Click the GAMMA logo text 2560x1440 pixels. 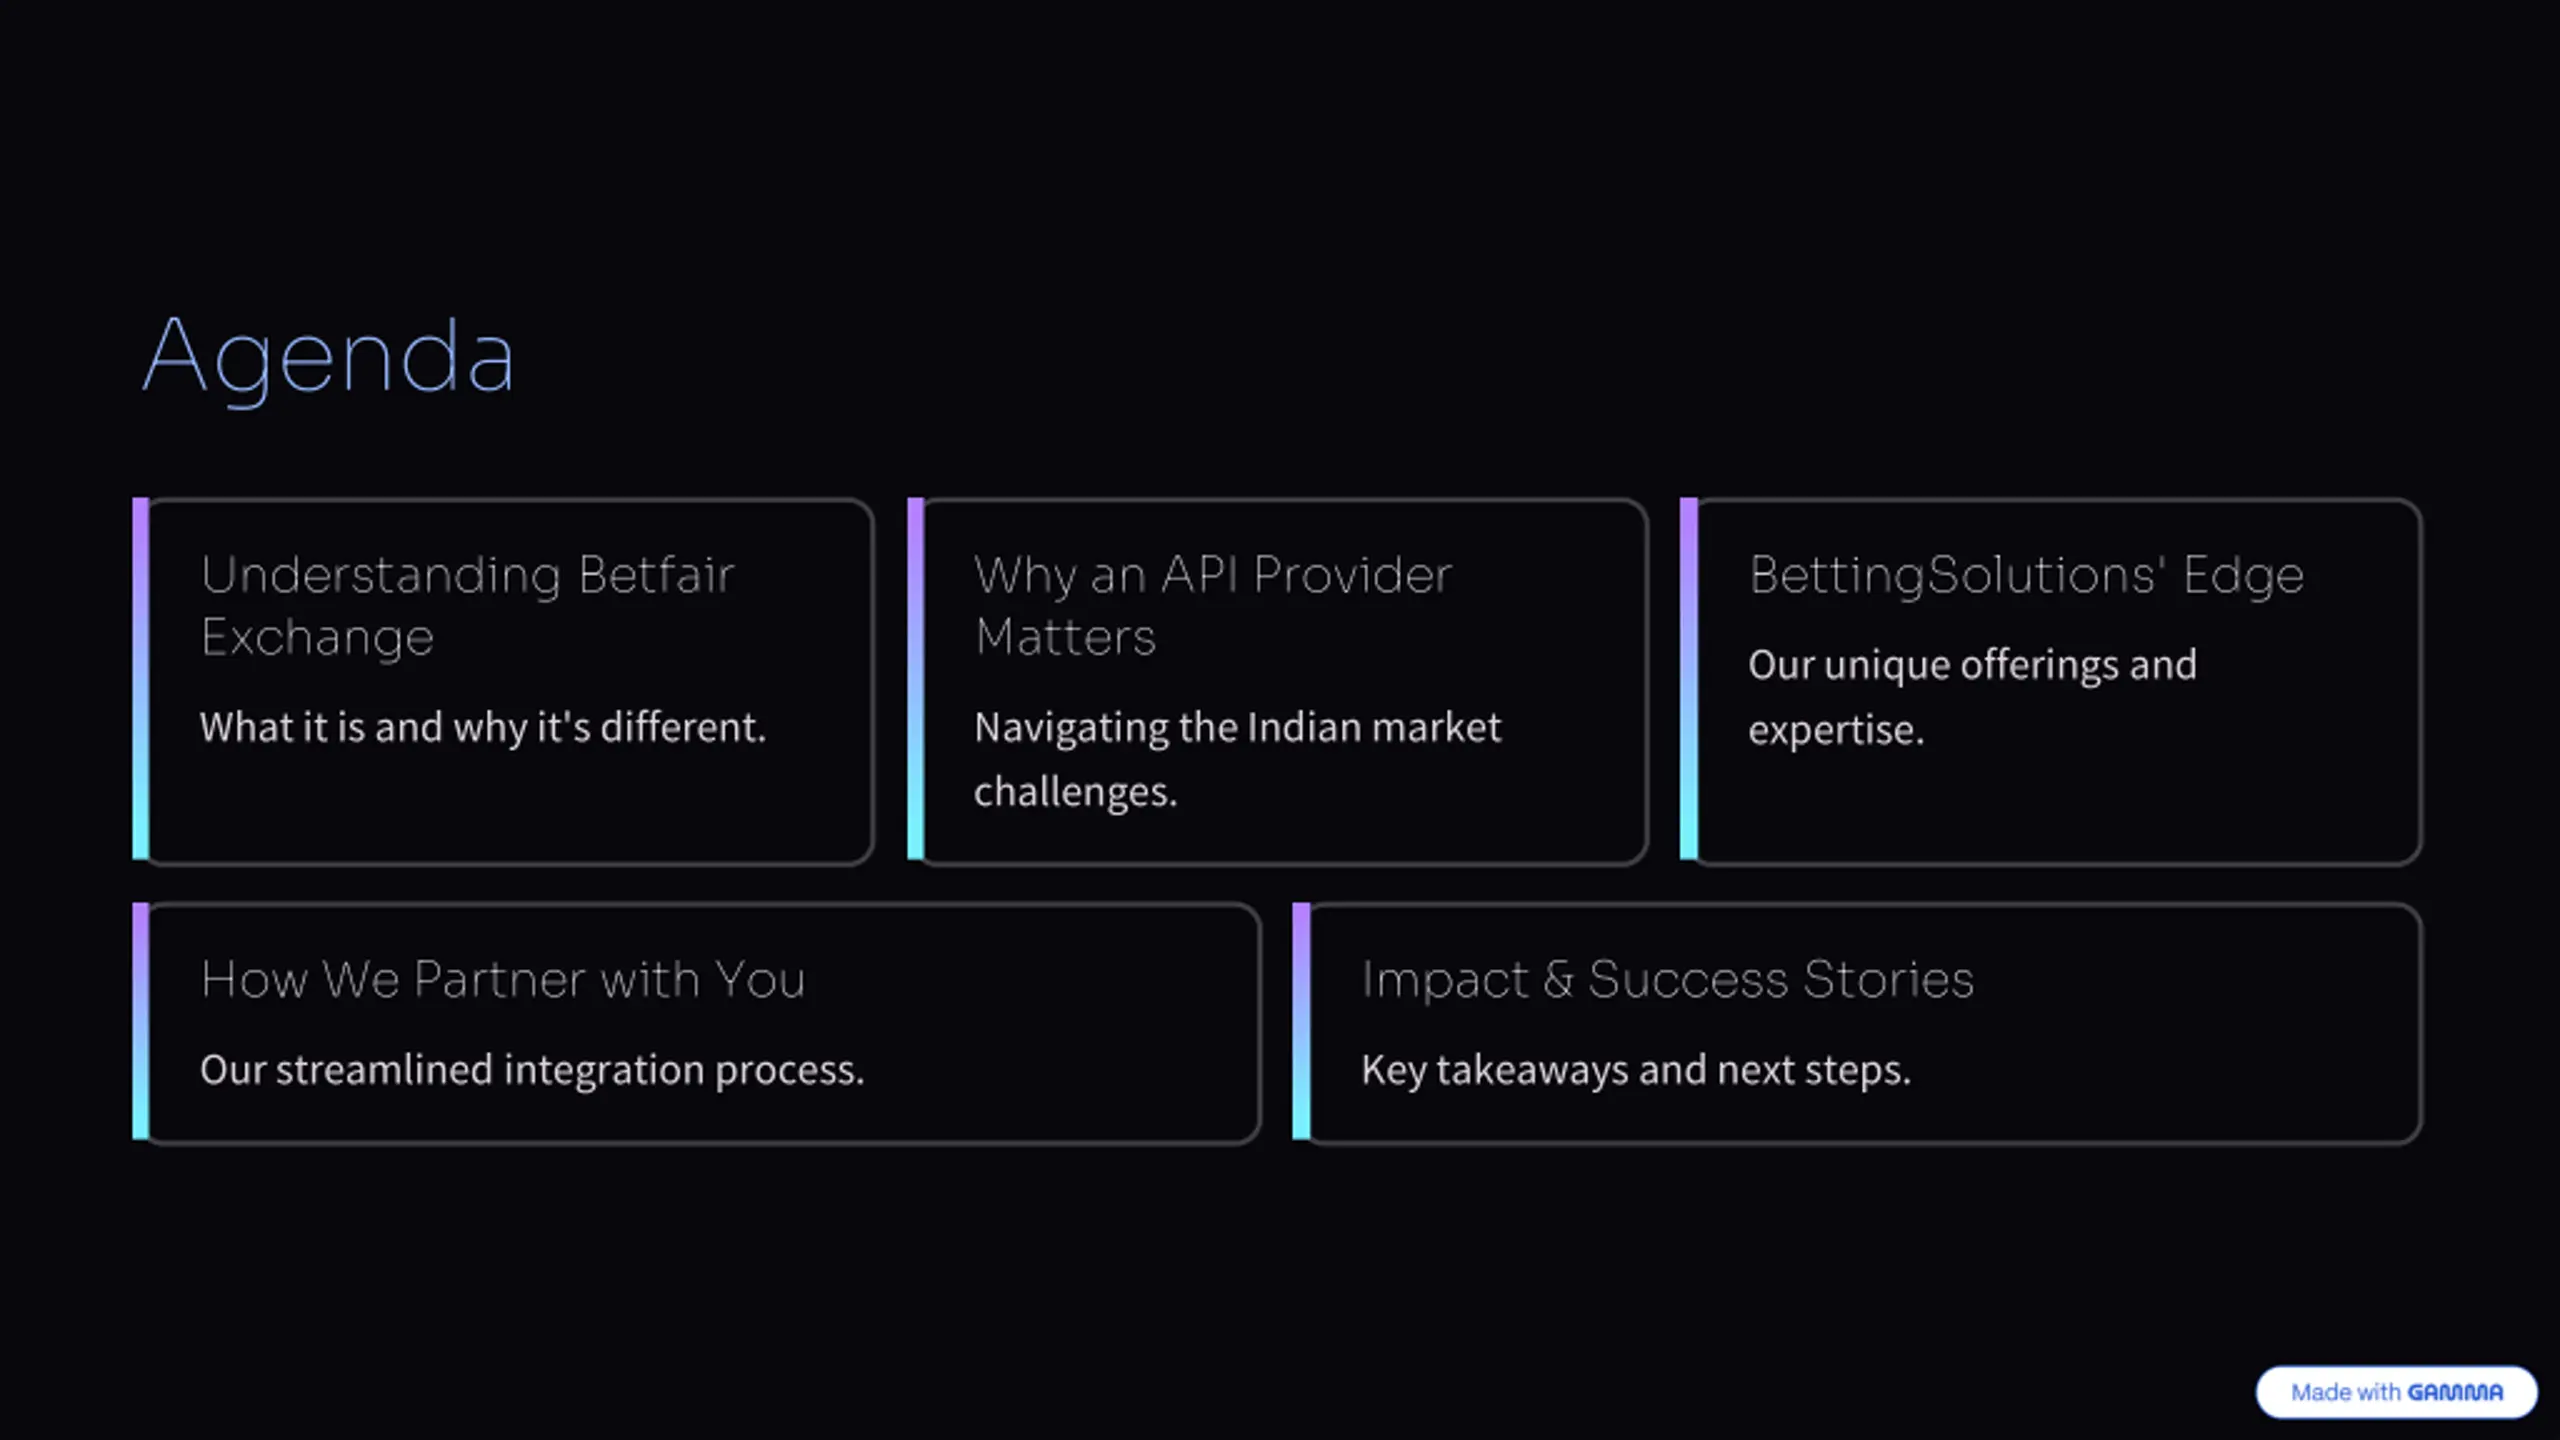pyautogui.click(x=2455, y=1392)
